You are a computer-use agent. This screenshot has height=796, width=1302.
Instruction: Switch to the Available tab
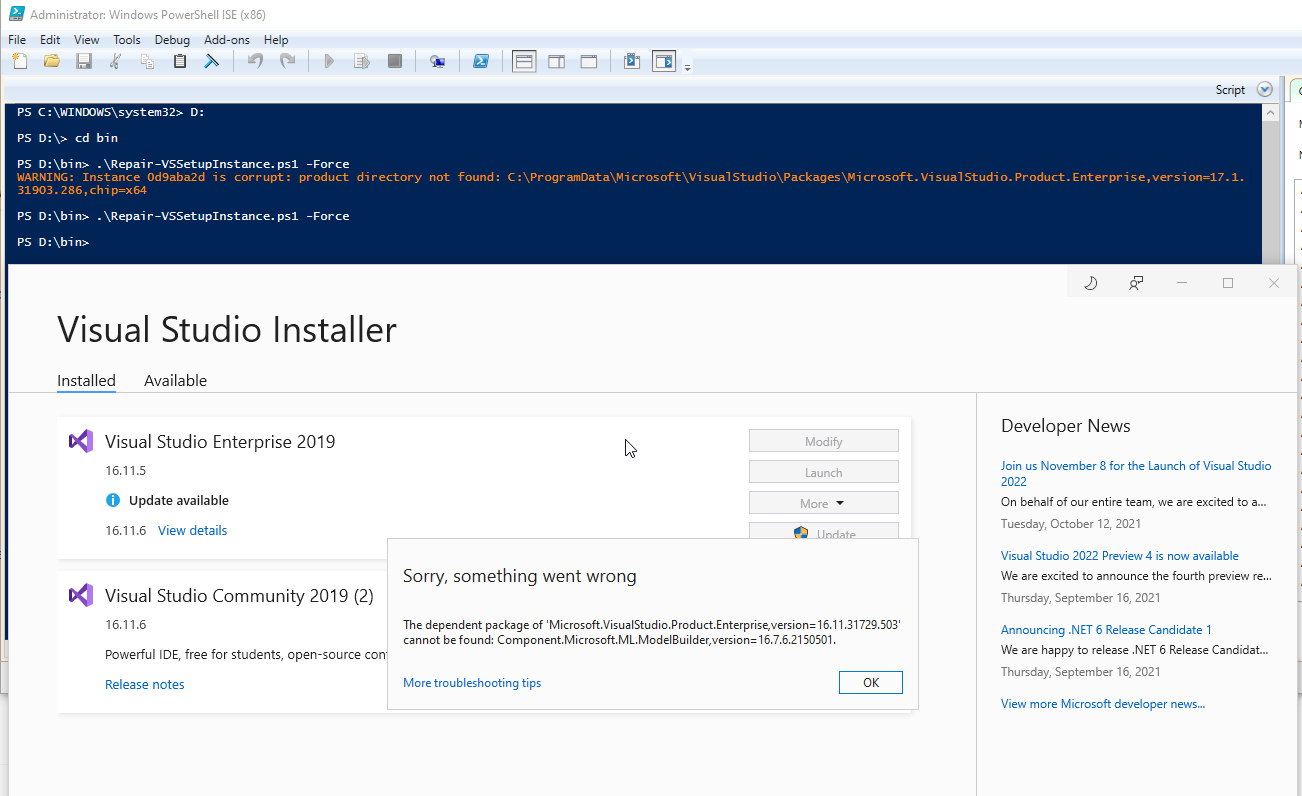point(175,381)
